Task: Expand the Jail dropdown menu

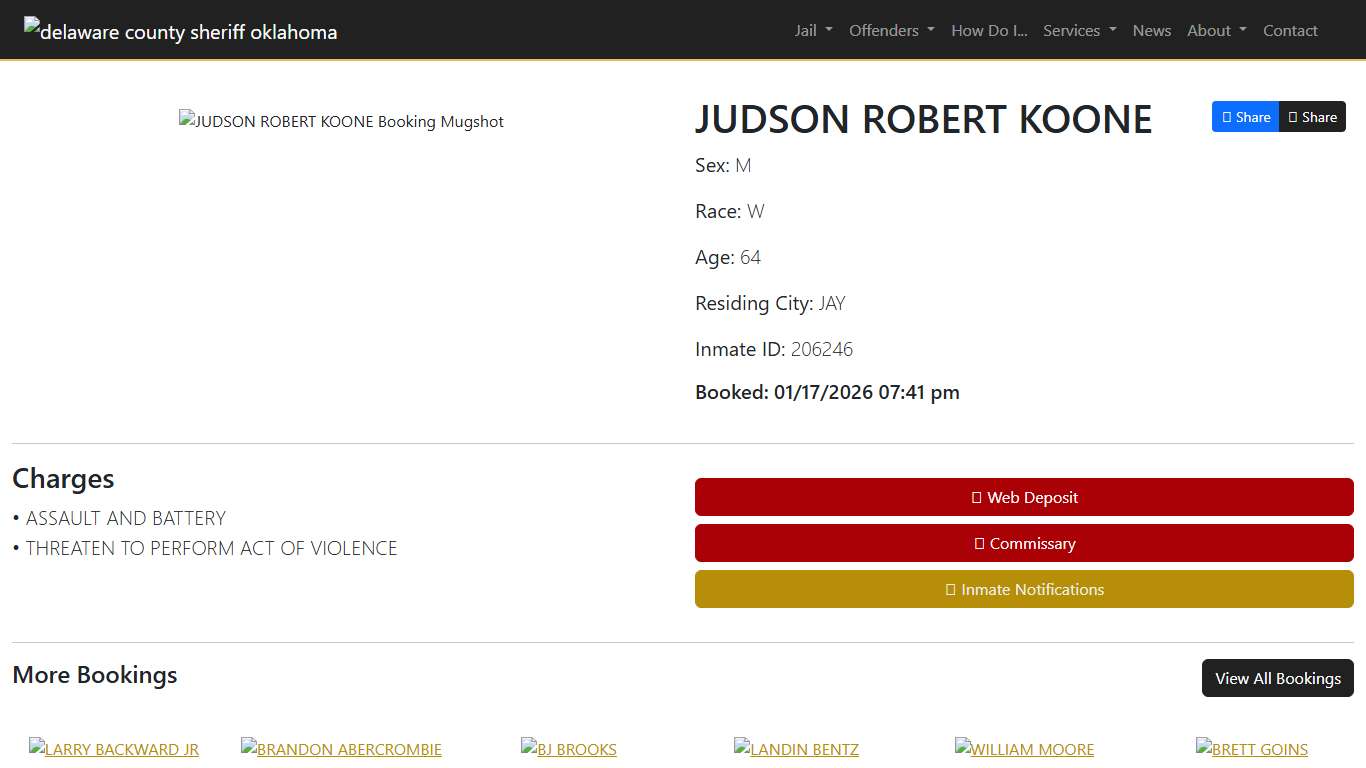Action: click(812, 30)
